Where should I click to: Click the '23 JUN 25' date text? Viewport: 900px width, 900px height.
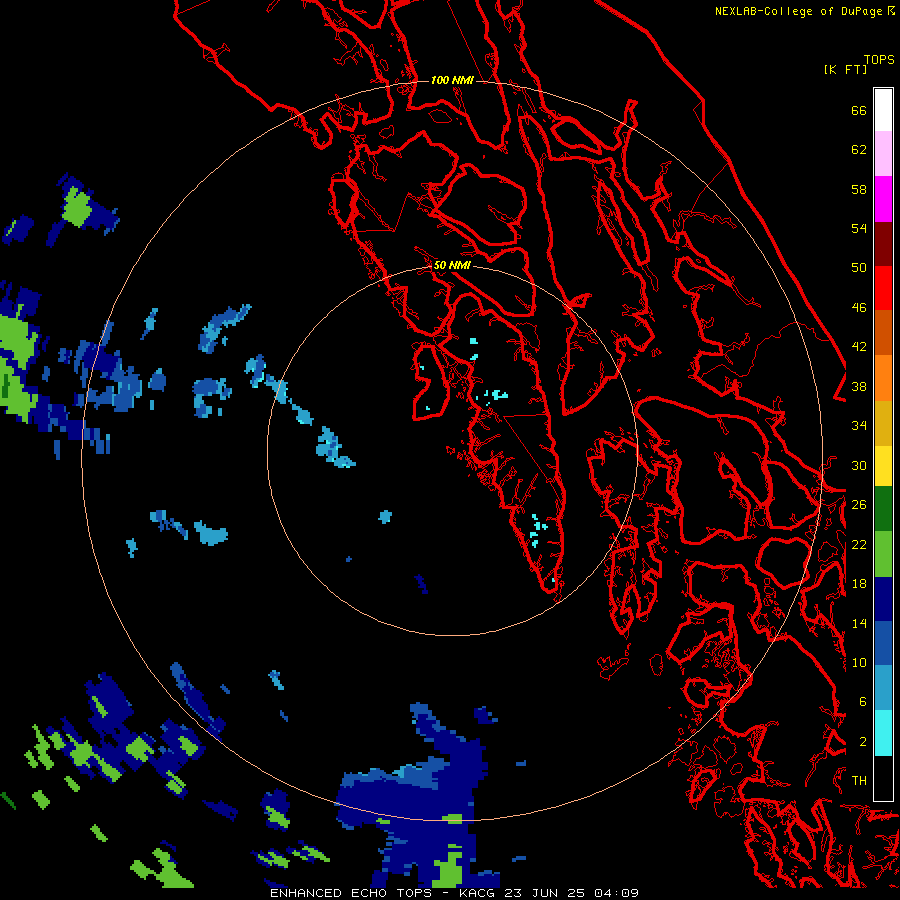(546, 893)
